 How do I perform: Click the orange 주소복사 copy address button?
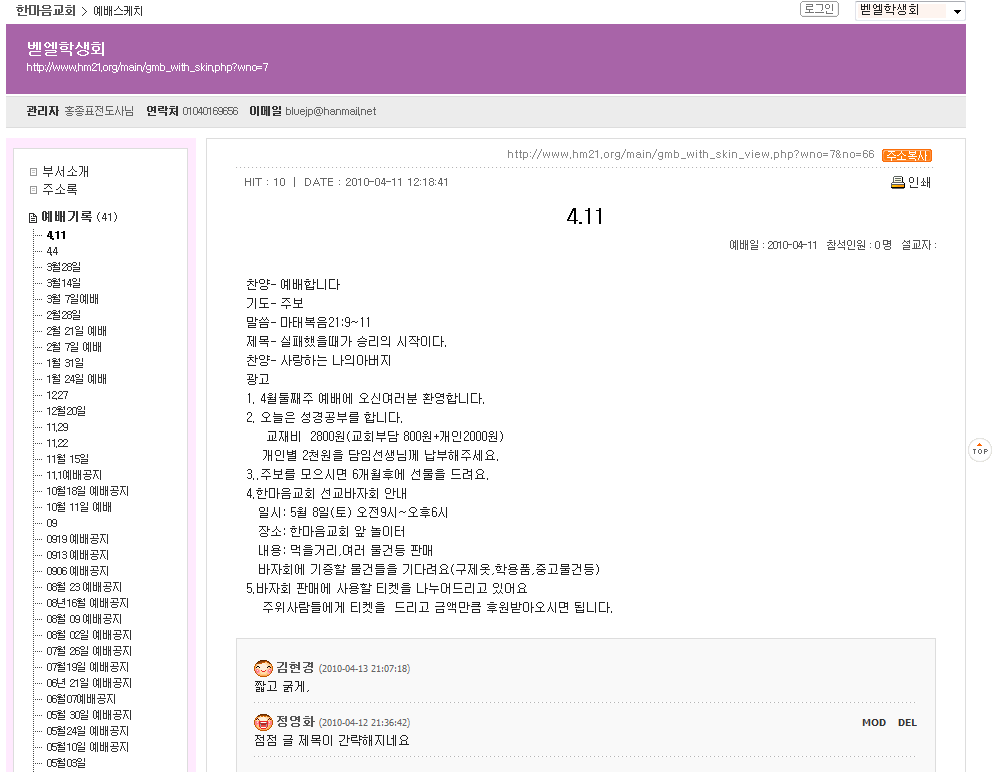click(x=906, y=155)
